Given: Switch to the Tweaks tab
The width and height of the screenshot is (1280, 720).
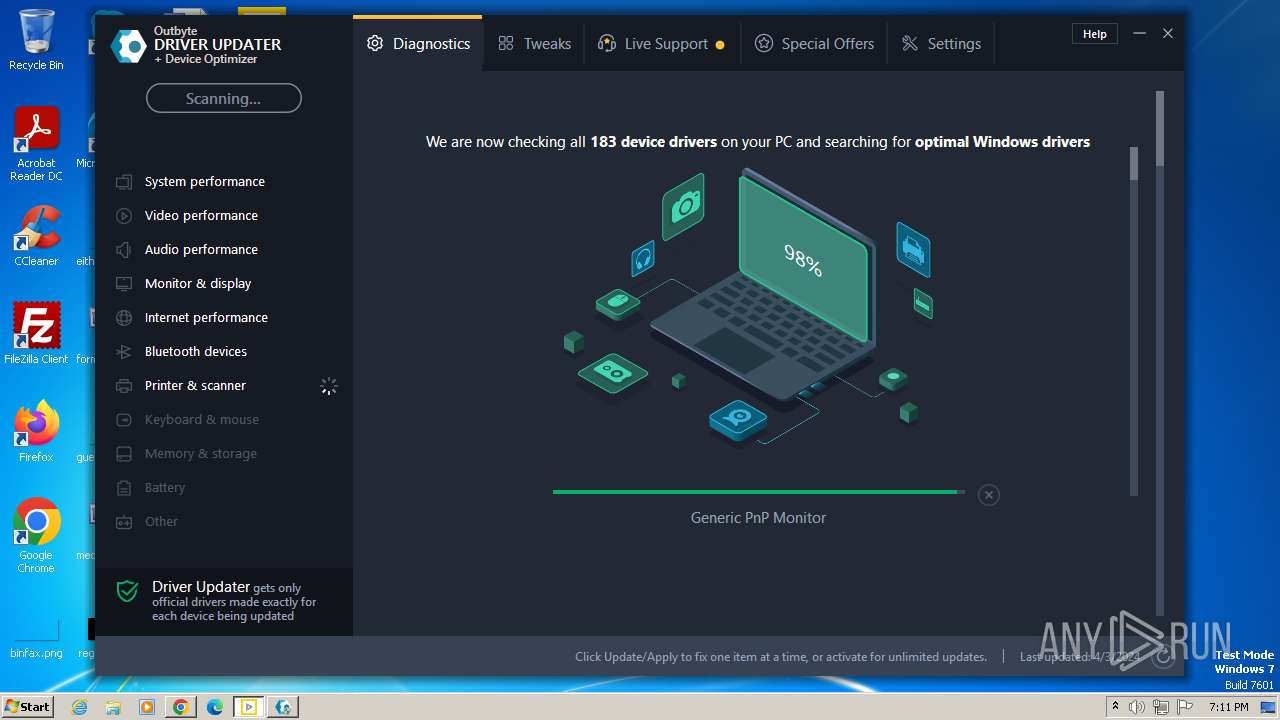Looking at the screenshot, I should pyautogui.click(x=534, y=44).
